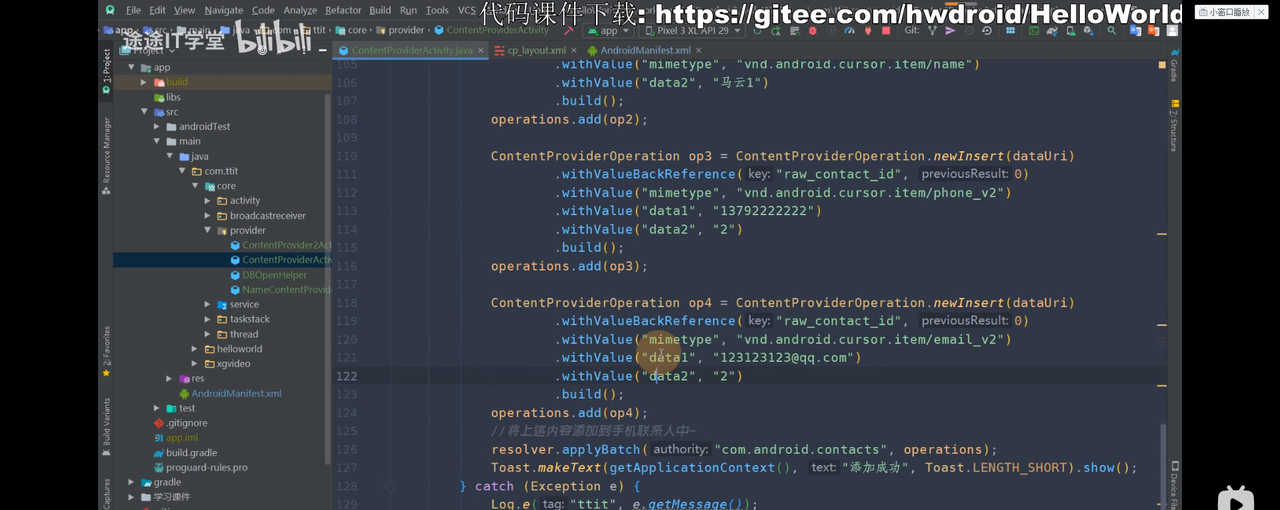Click the Search Everywhere magnifier icon

click(1111, 30)
